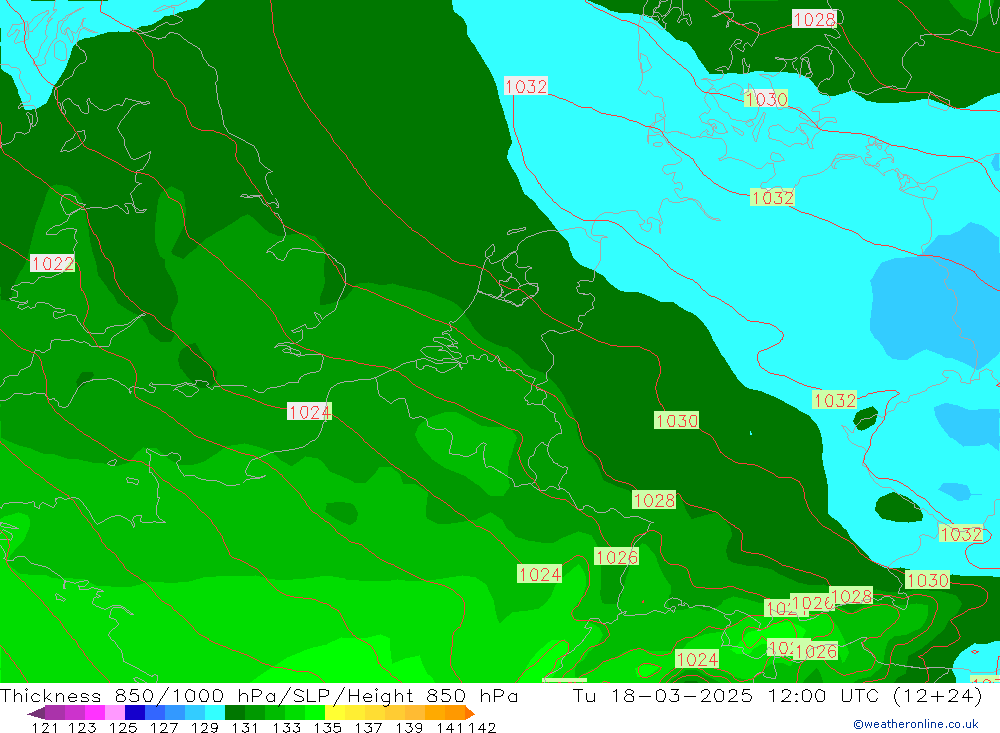Image resolution: width=1000 pixels, height=733 pixels.
Task: Click the 1024 label on light green below 1026
Action: point(540,574)
